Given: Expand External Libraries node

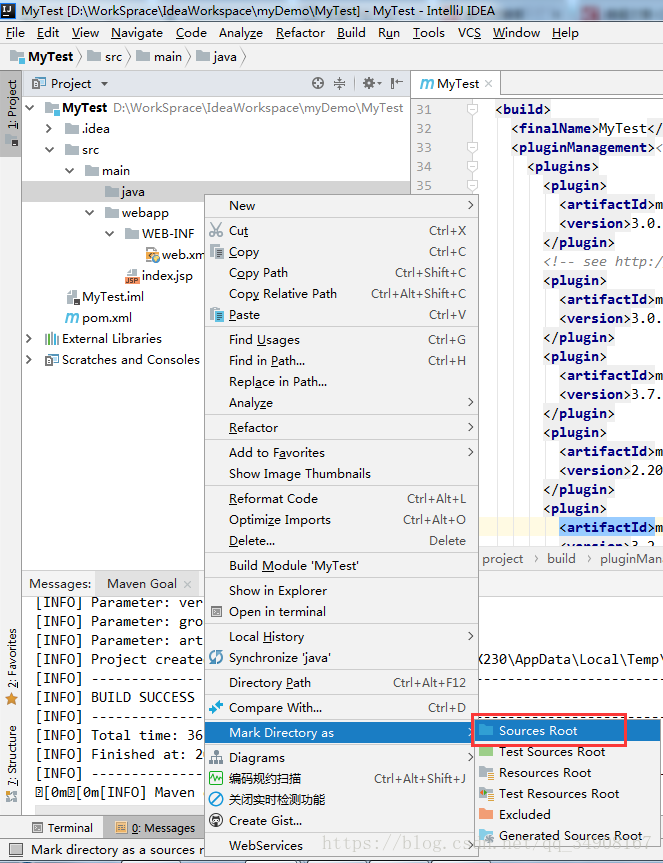Looking at the screenshot, I should (29, 338).
